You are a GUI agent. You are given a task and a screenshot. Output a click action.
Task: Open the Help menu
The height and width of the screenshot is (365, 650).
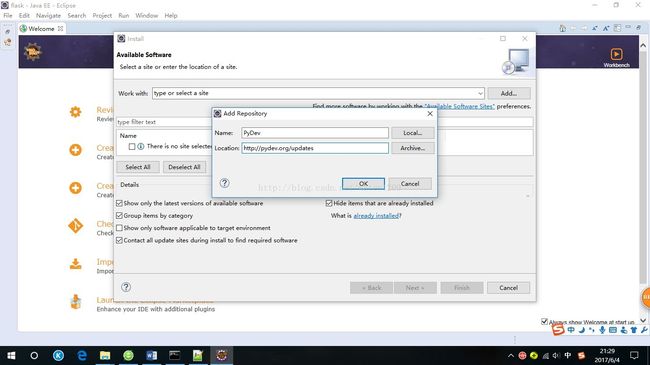[x=171, y=15]
